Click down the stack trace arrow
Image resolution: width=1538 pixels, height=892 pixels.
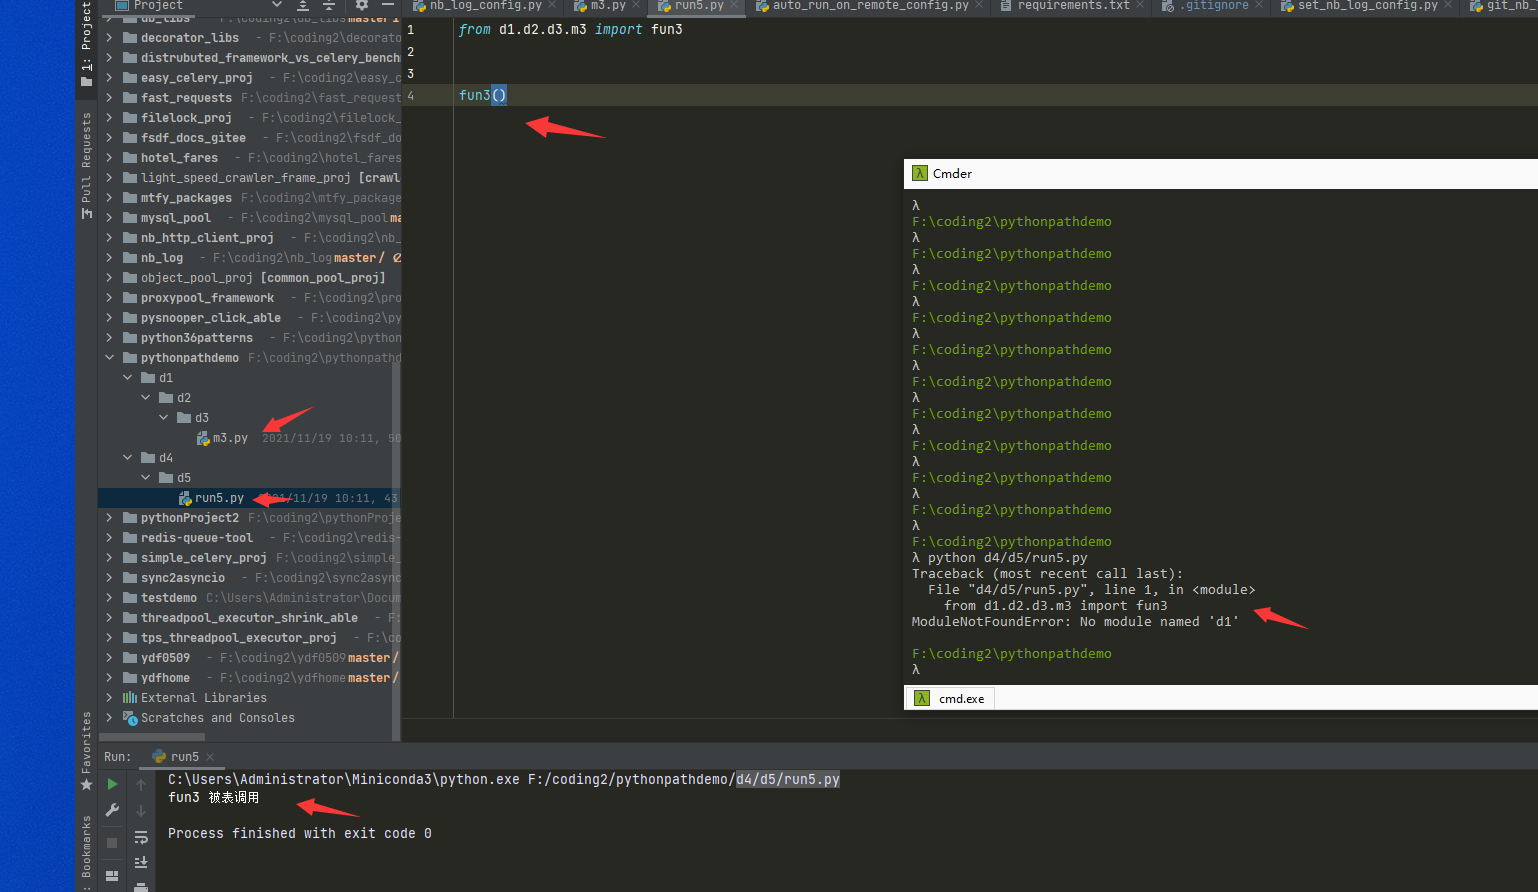(x=141, y=811)
